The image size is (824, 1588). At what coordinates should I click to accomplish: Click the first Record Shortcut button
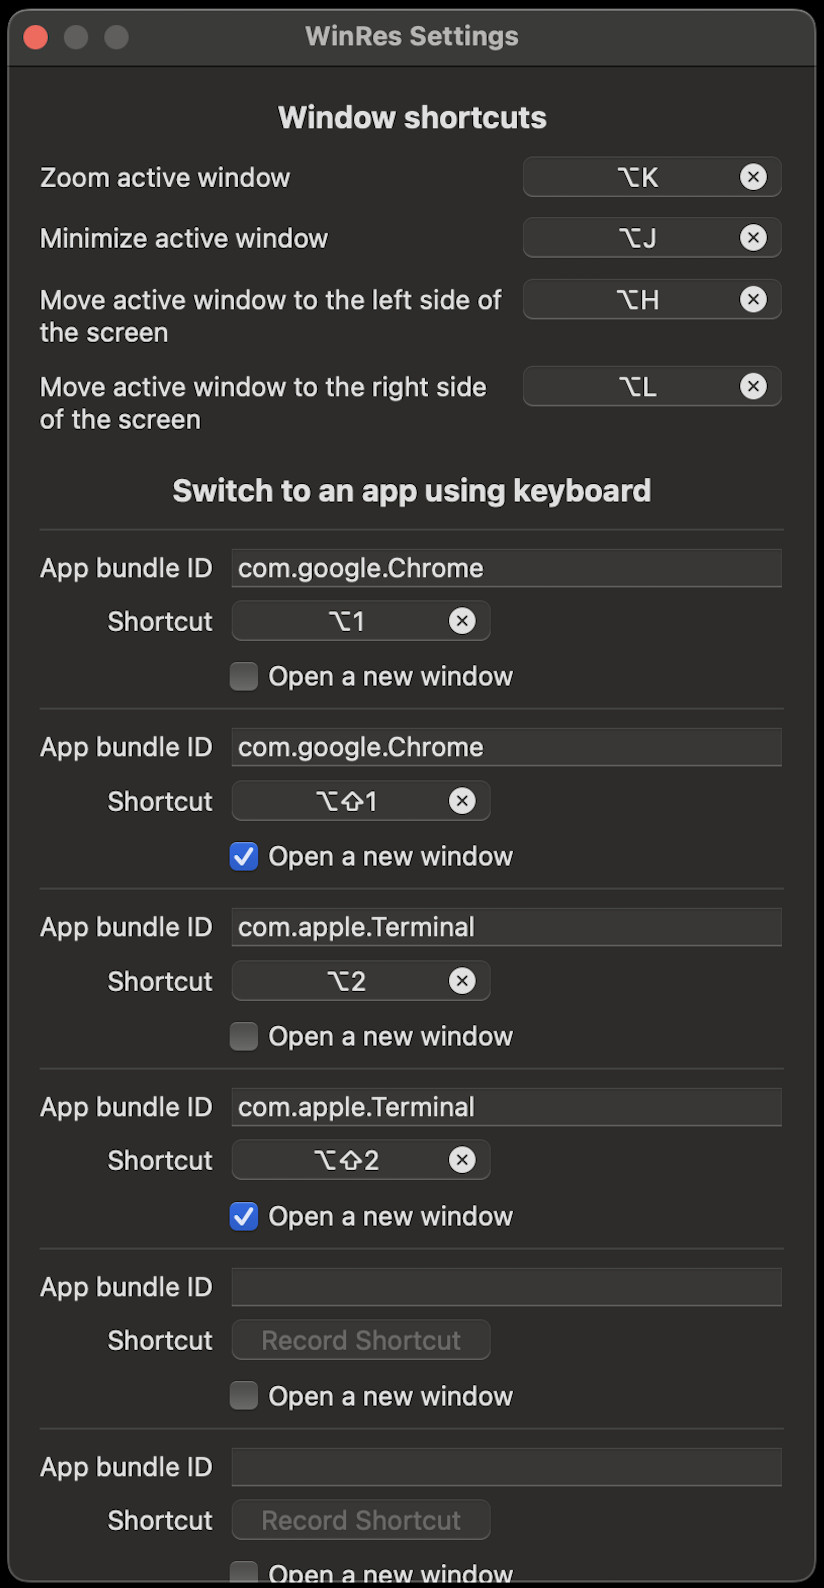(361, 1340)
